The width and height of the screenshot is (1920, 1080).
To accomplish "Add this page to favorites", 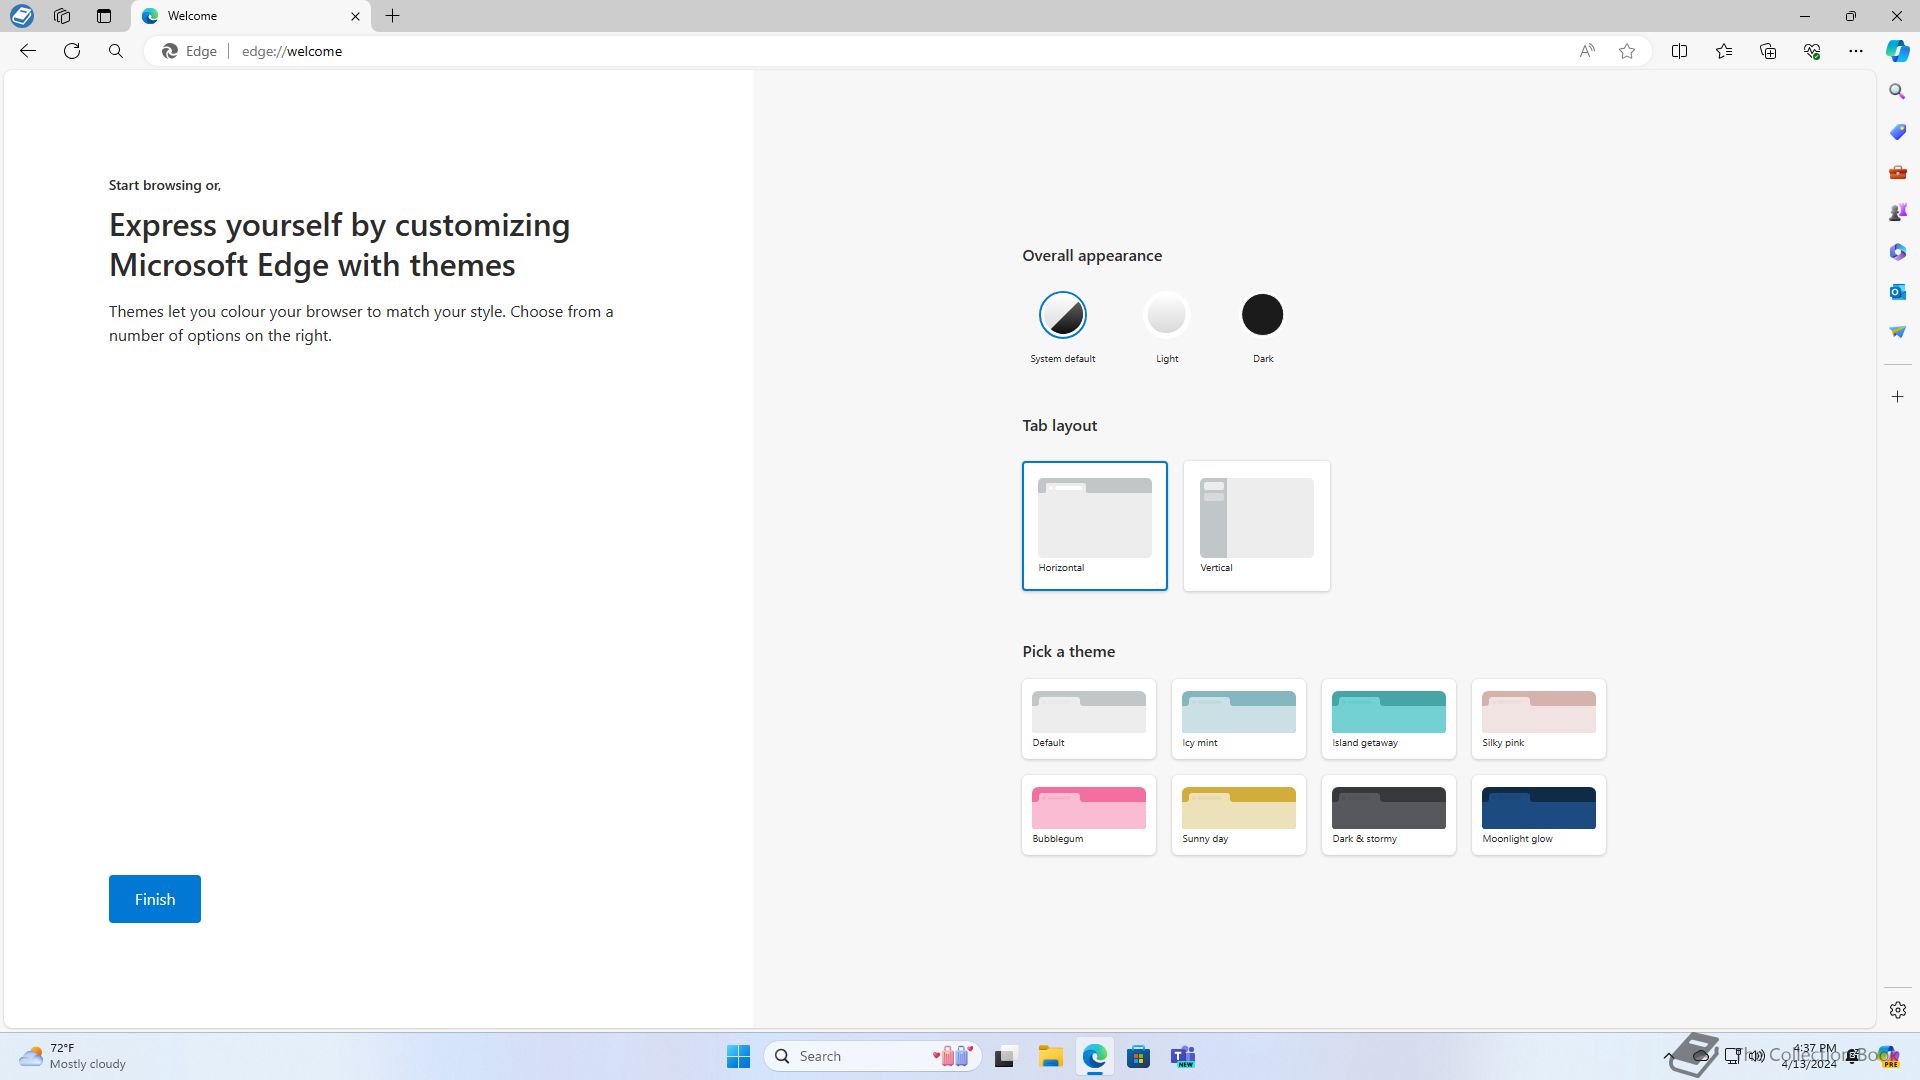I will click(x=1627, y=51).
